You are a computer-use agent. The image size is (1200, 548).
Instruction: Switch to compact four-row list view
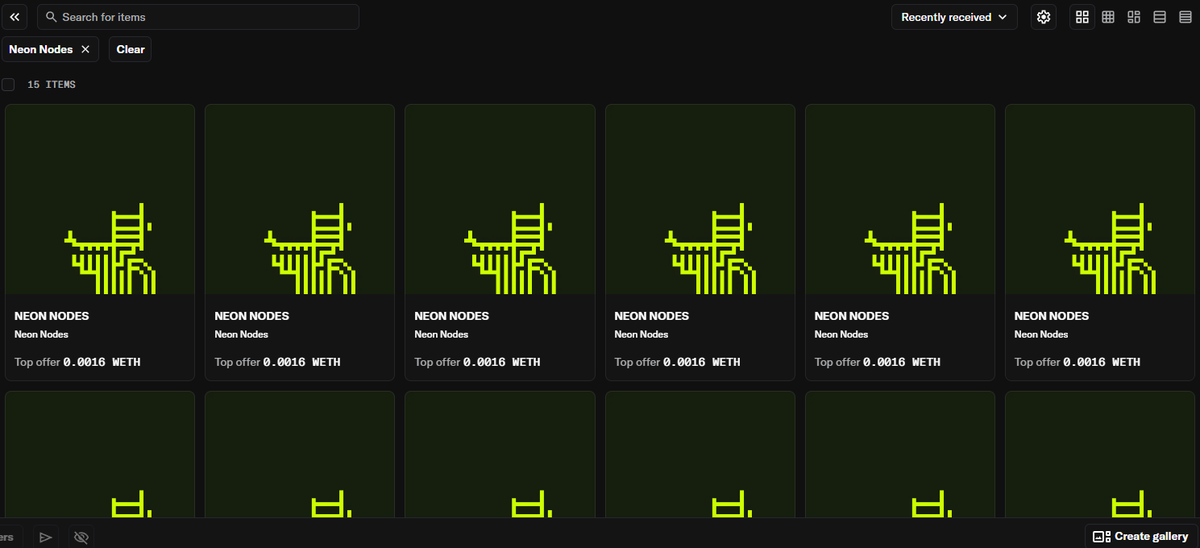(x=1186, y=17)
